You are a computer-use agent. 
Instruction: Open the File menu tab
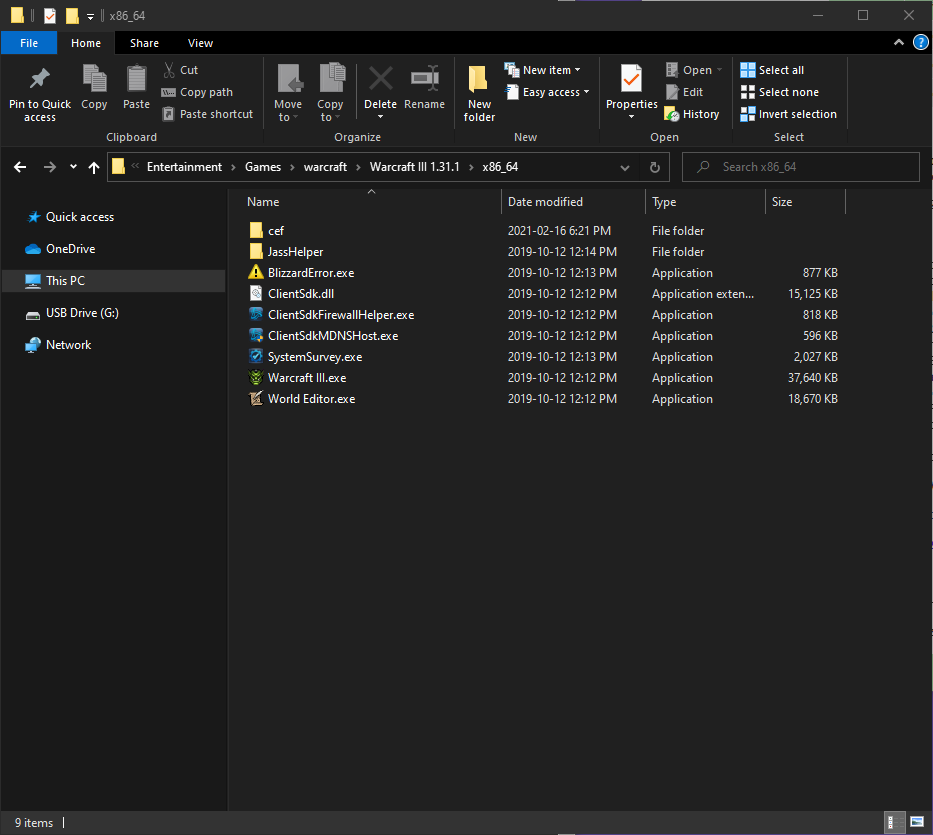[x=29, y=43]
